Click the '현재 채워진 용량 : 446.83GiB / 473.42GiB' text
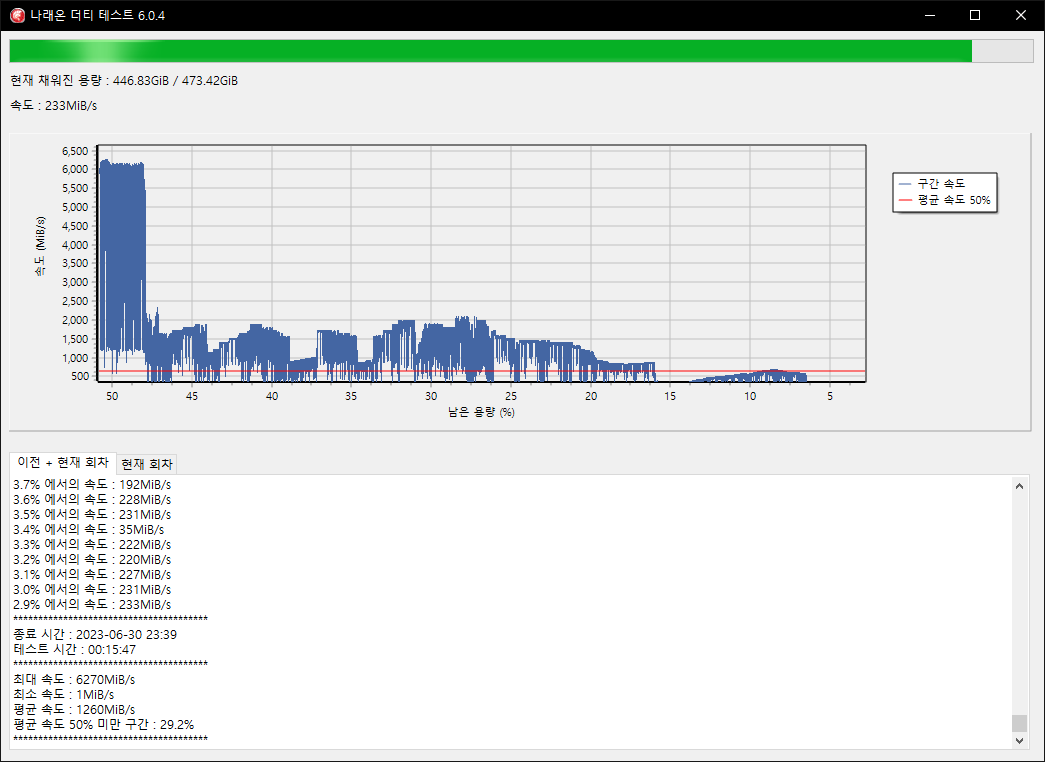Viewport: 1045px width, 762px height. (124, 81)
